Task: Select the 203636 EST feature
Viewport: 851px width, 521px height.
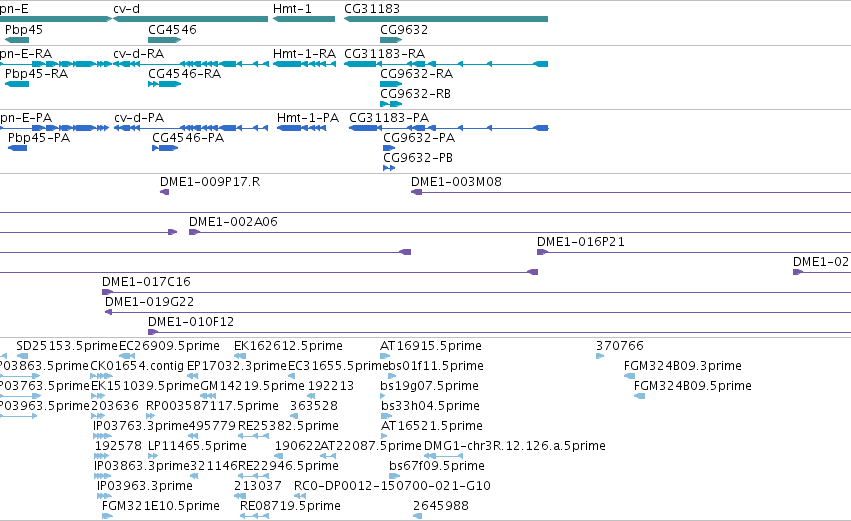Action: click(x=98, y=416)
